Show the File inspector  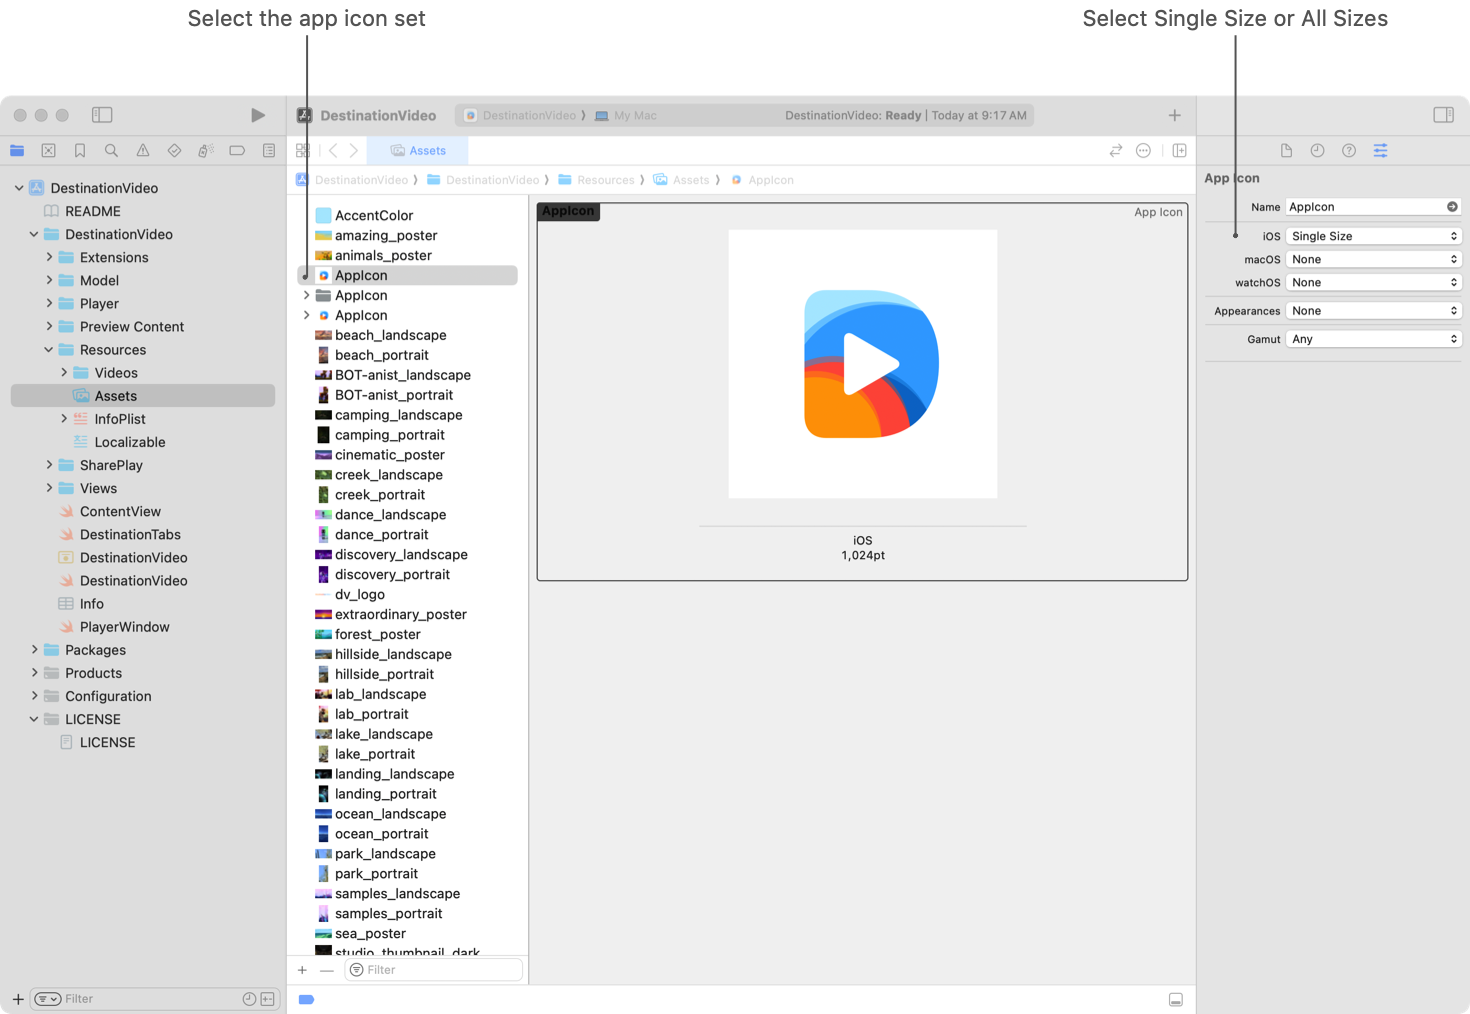coord(1286,151)
